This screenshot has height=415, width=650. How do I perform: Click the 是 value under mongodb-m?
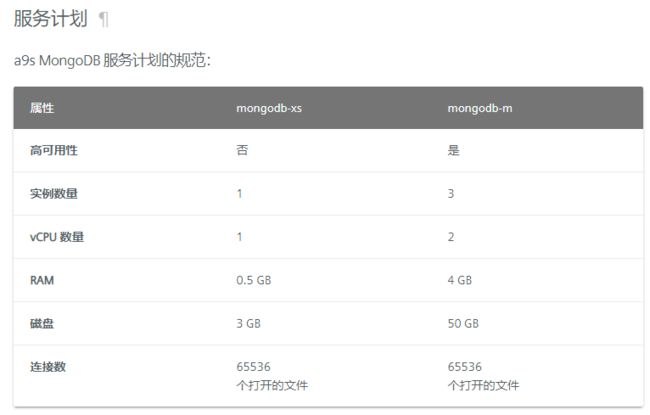454,150
